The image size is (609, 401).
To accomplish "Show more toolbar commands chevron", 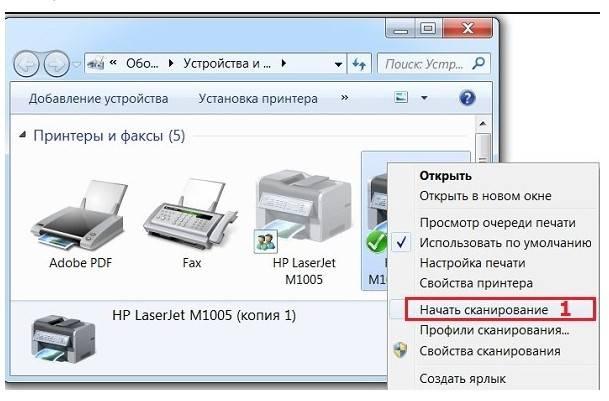I will (344, 98).
